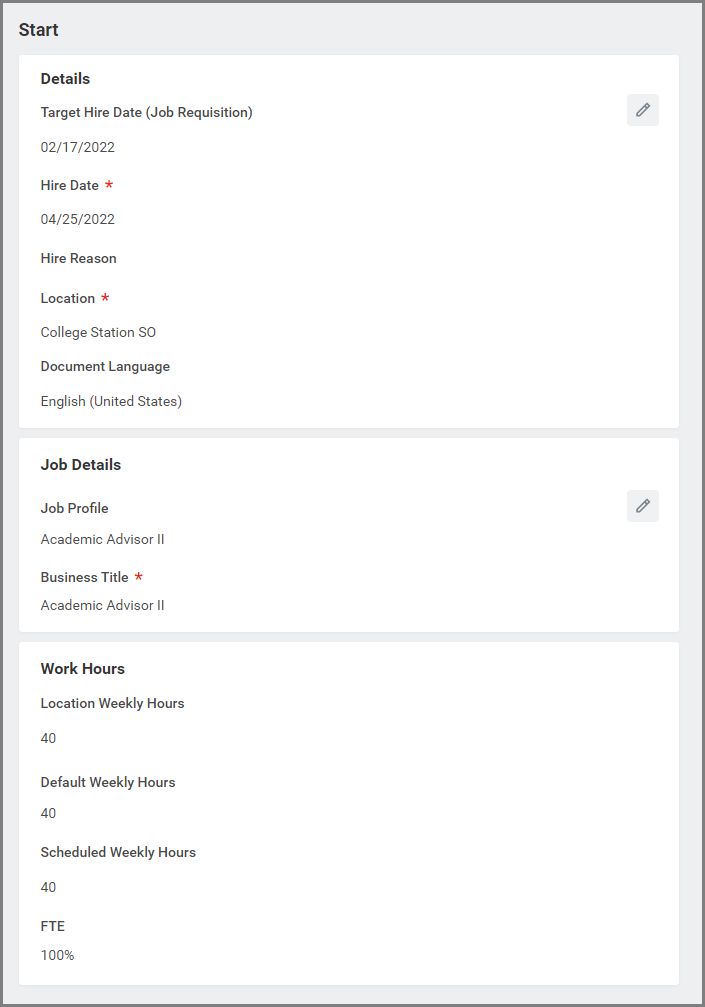Click the Default Weekly Hours value 40

48,814
